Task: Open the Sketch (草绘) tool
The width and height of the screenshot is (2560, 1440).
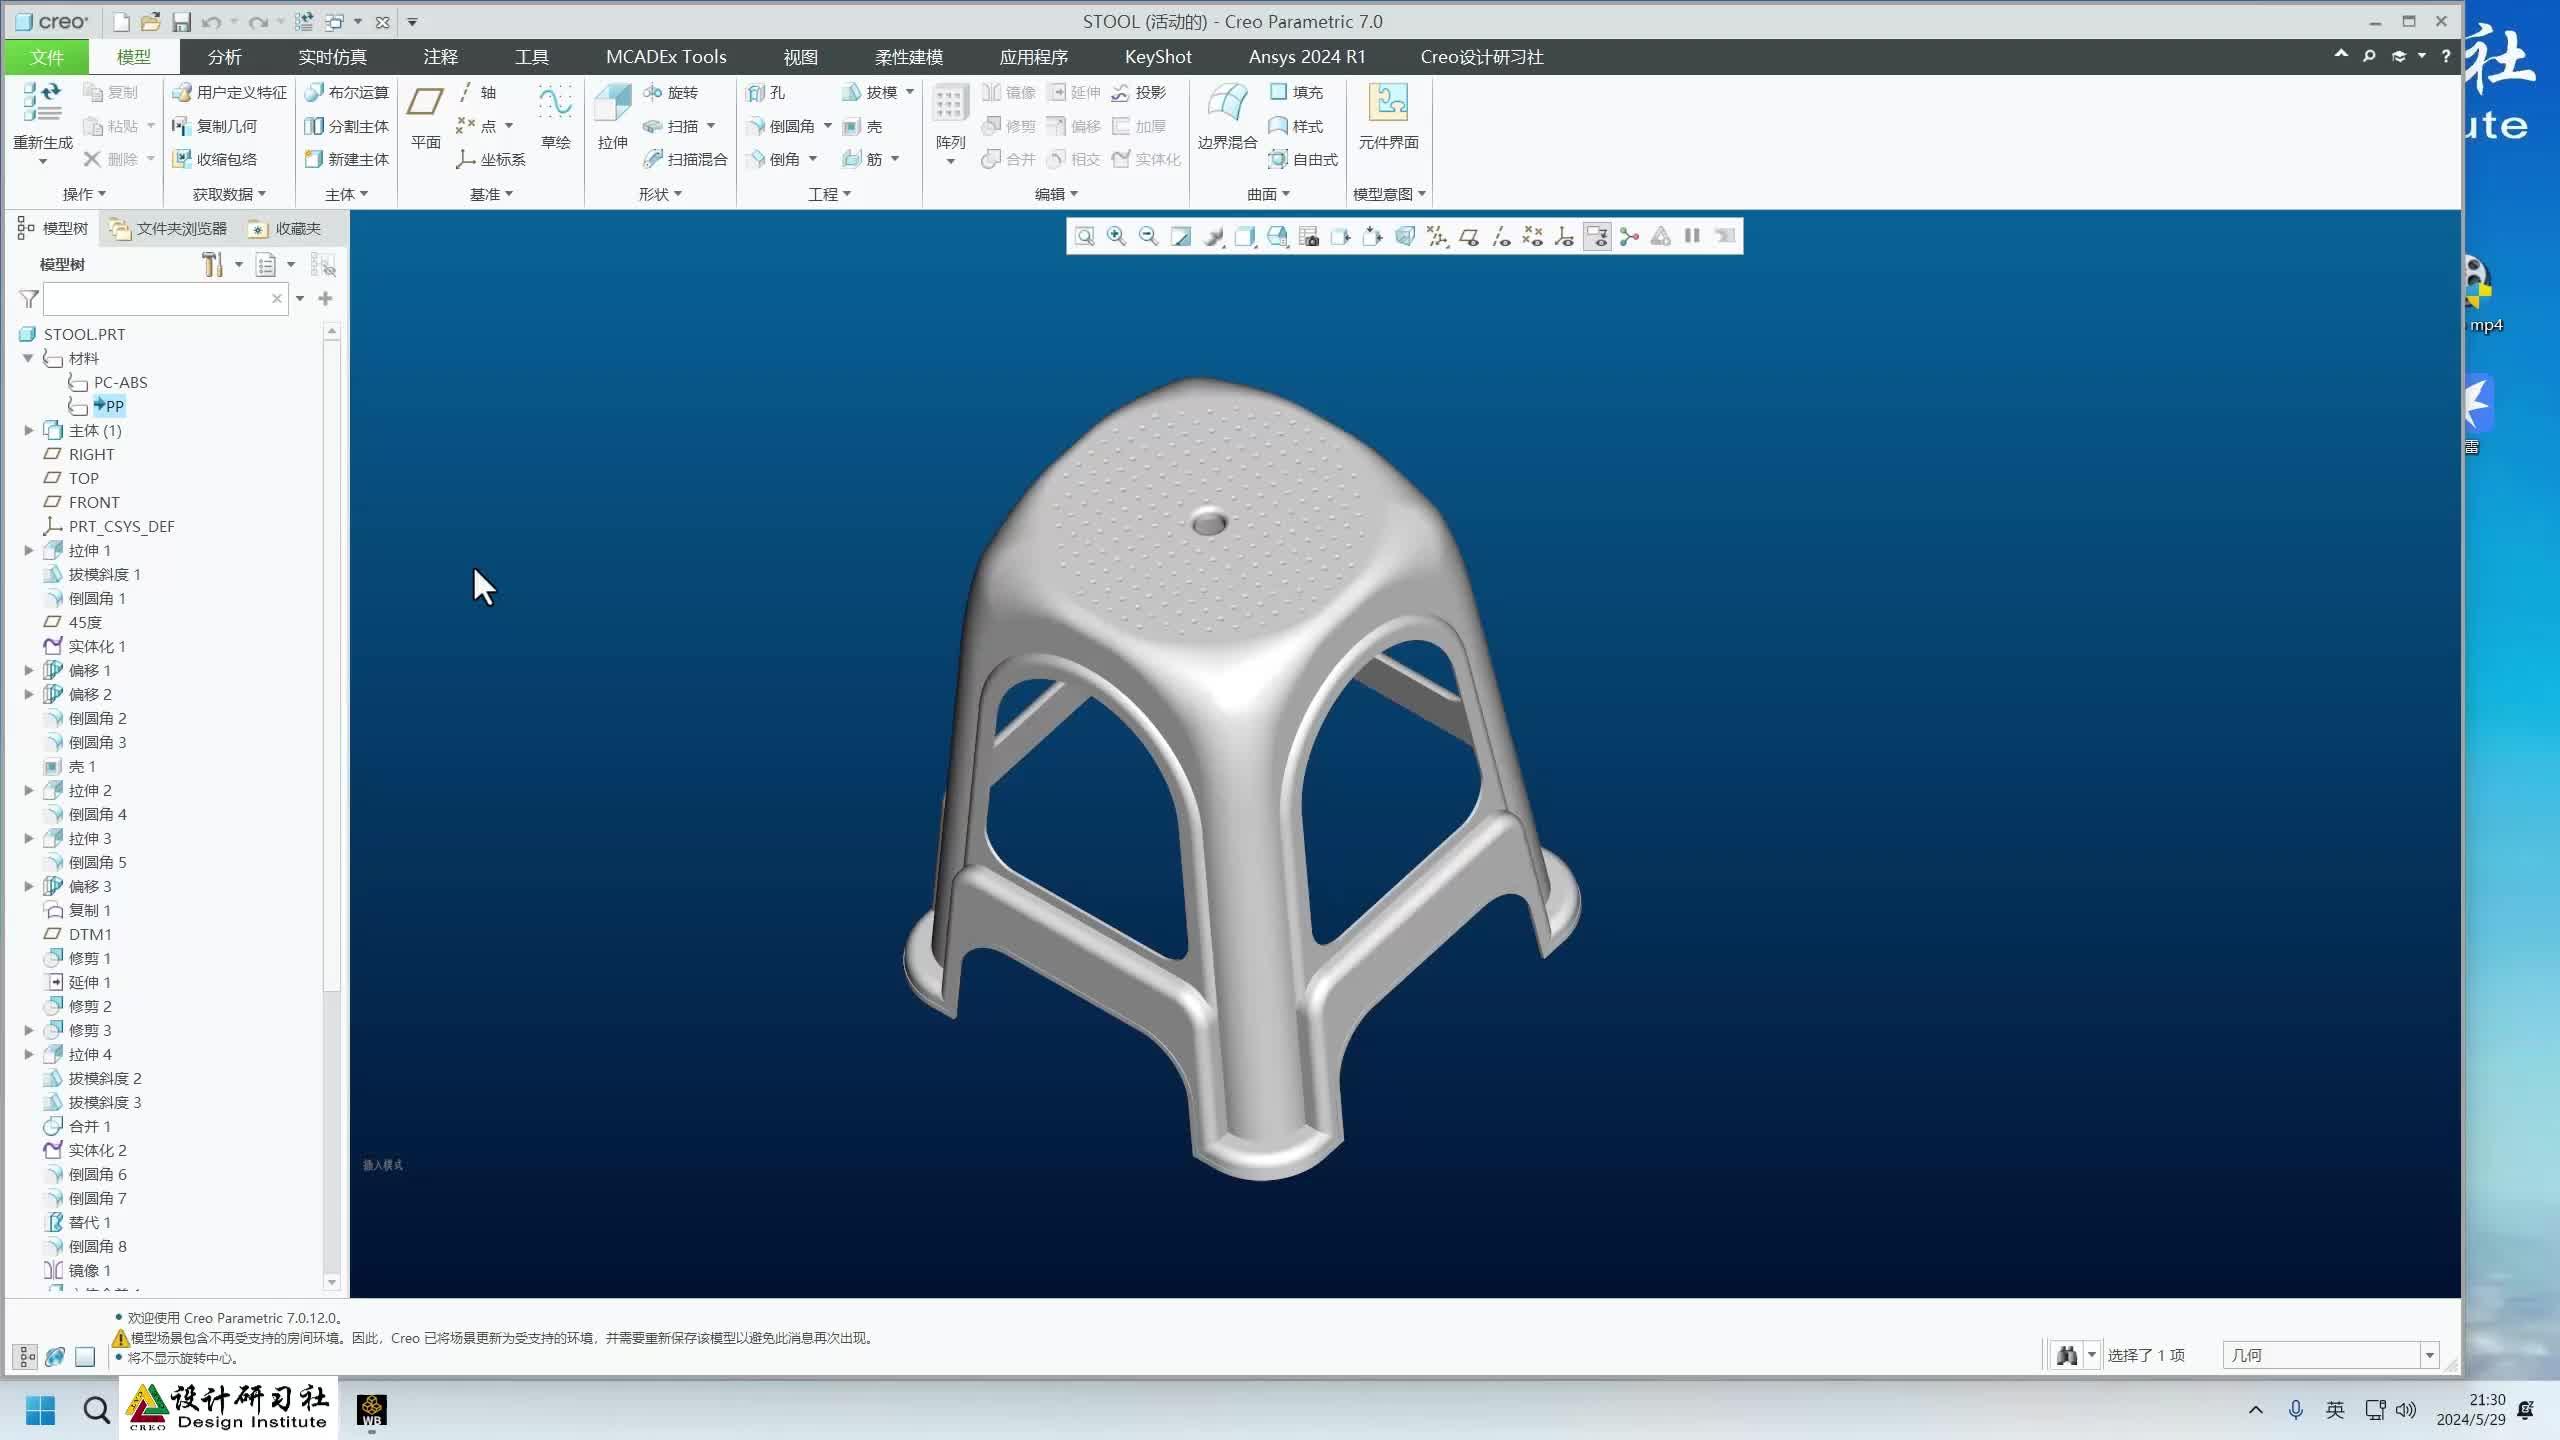Action: pos(556,110)
